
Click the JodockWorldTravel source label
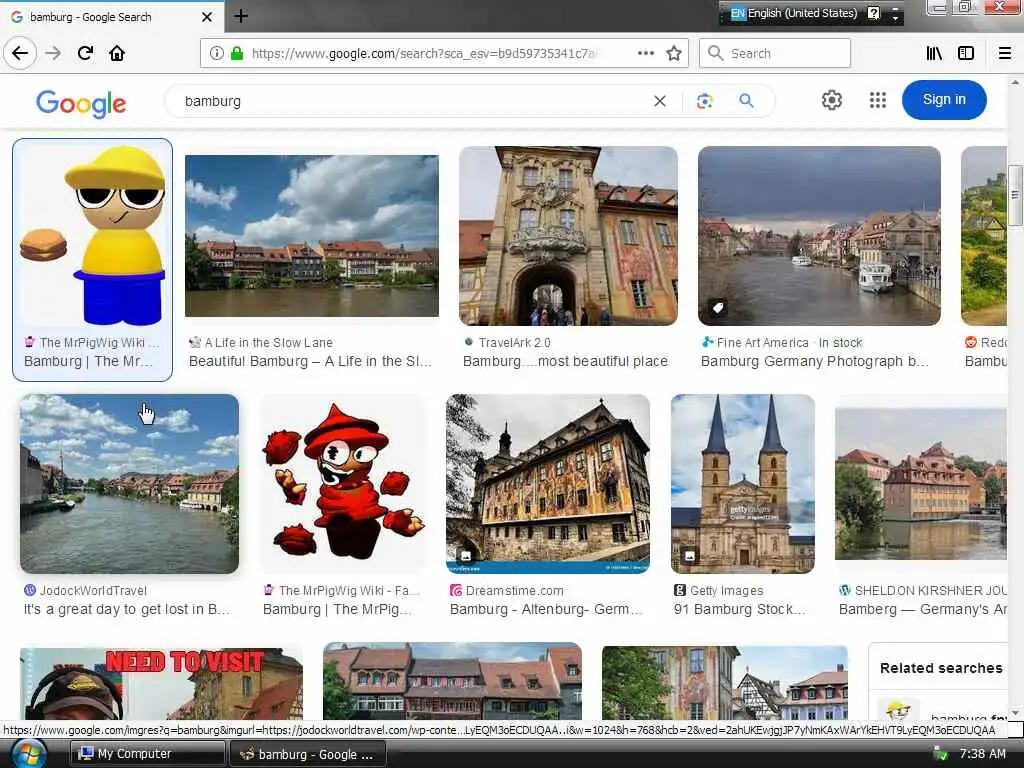pos(93,590)
